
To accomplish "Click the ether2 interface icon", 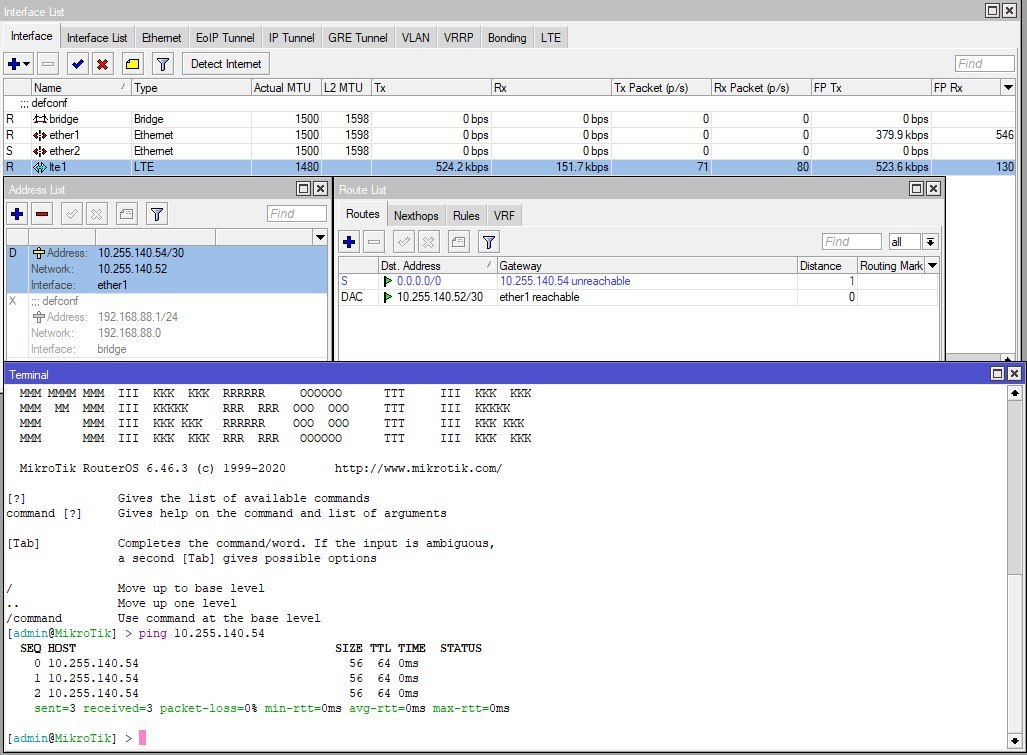I will click(40, 151).
